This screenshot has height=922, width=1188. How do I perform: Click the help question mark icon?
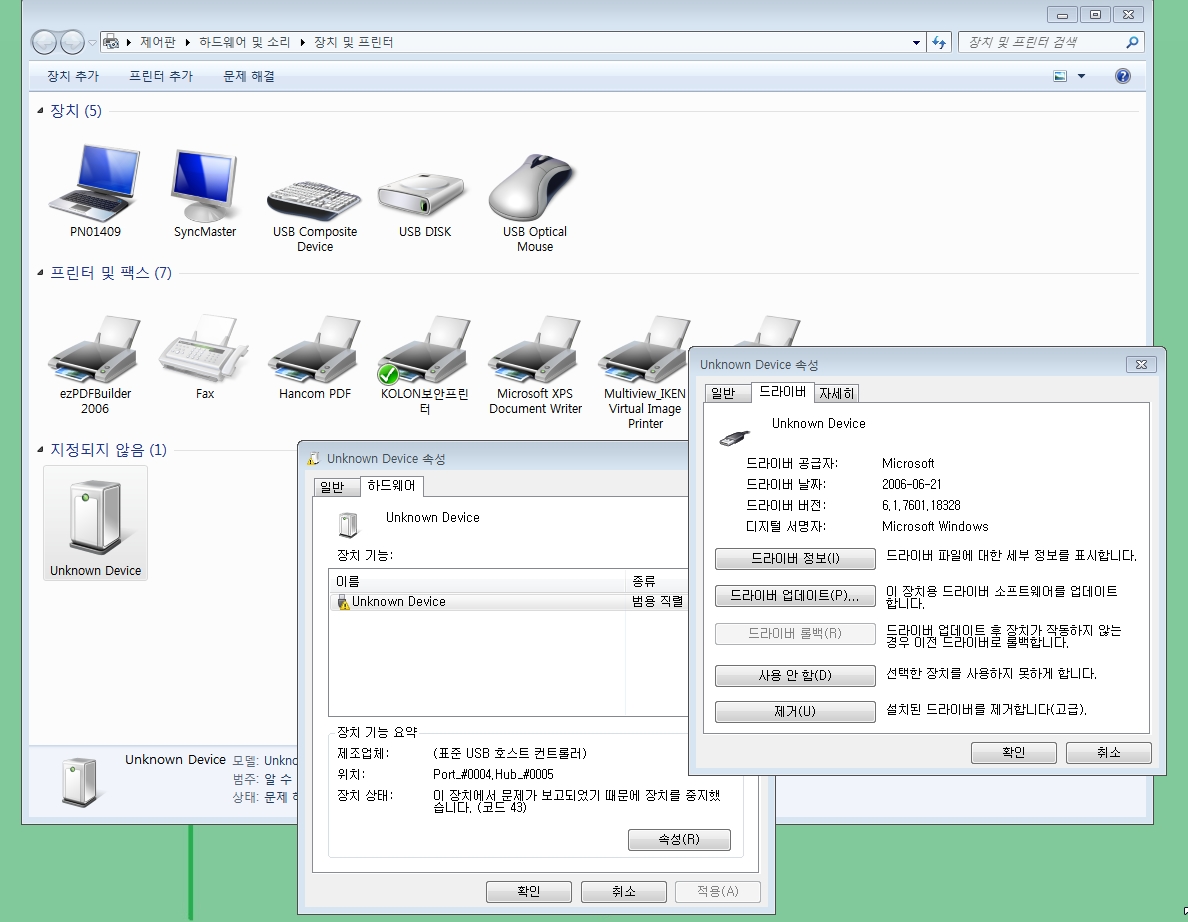1123,76
